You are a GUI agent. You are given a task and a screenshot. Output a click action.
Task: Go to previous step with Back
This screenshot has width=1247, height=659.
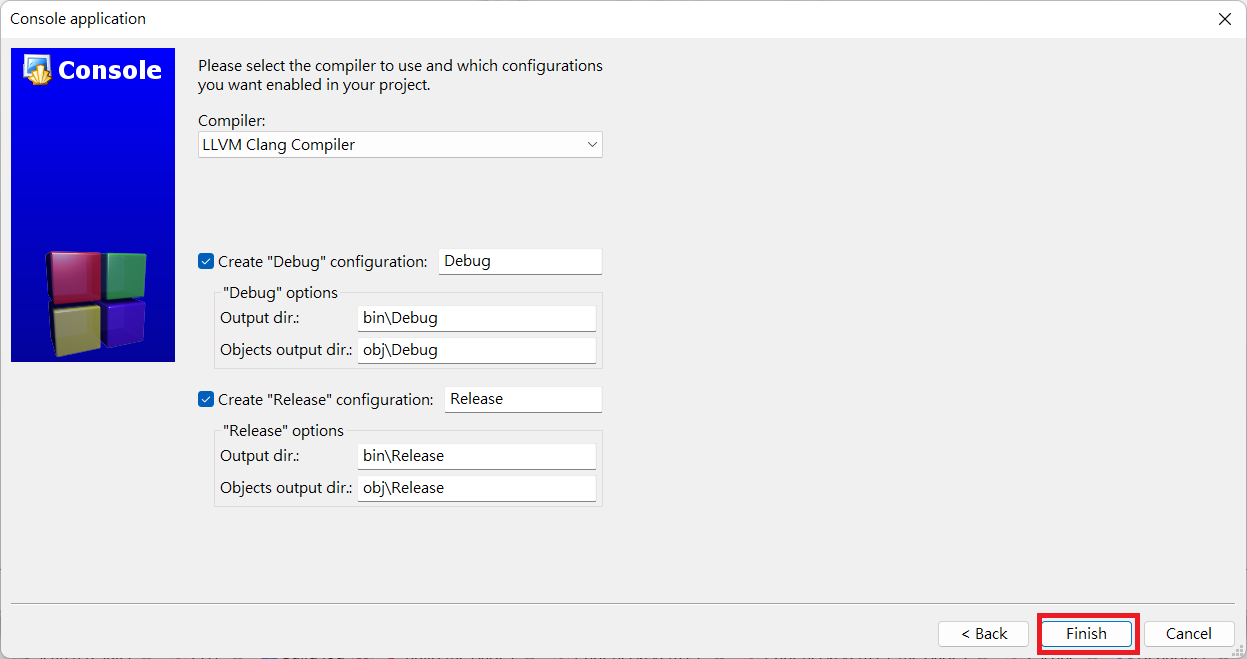[984, 634]
